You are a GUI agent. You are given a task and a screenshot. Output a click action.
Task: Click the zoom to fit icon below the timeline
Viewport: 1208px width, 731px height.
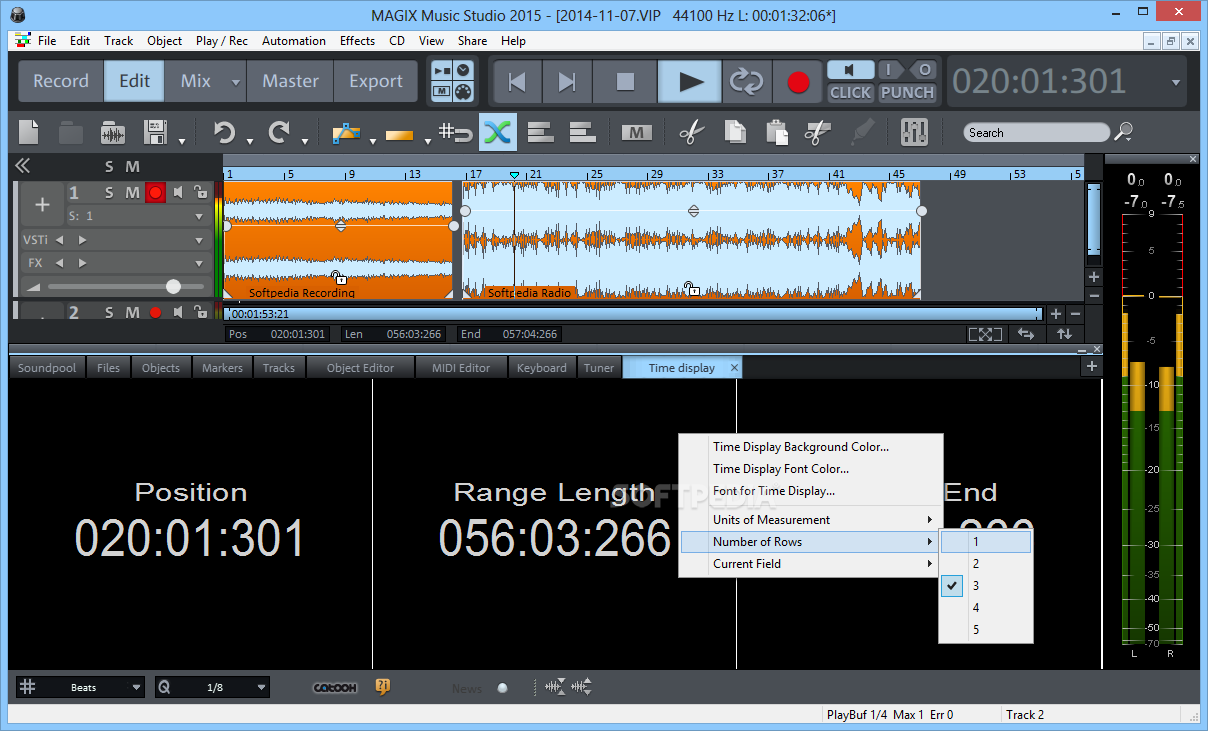click(985, 334)
